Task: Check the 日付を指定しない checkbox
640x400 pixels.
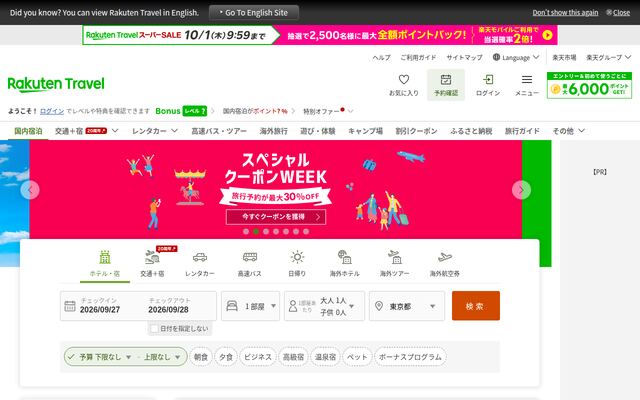Action: click(154, 328)
